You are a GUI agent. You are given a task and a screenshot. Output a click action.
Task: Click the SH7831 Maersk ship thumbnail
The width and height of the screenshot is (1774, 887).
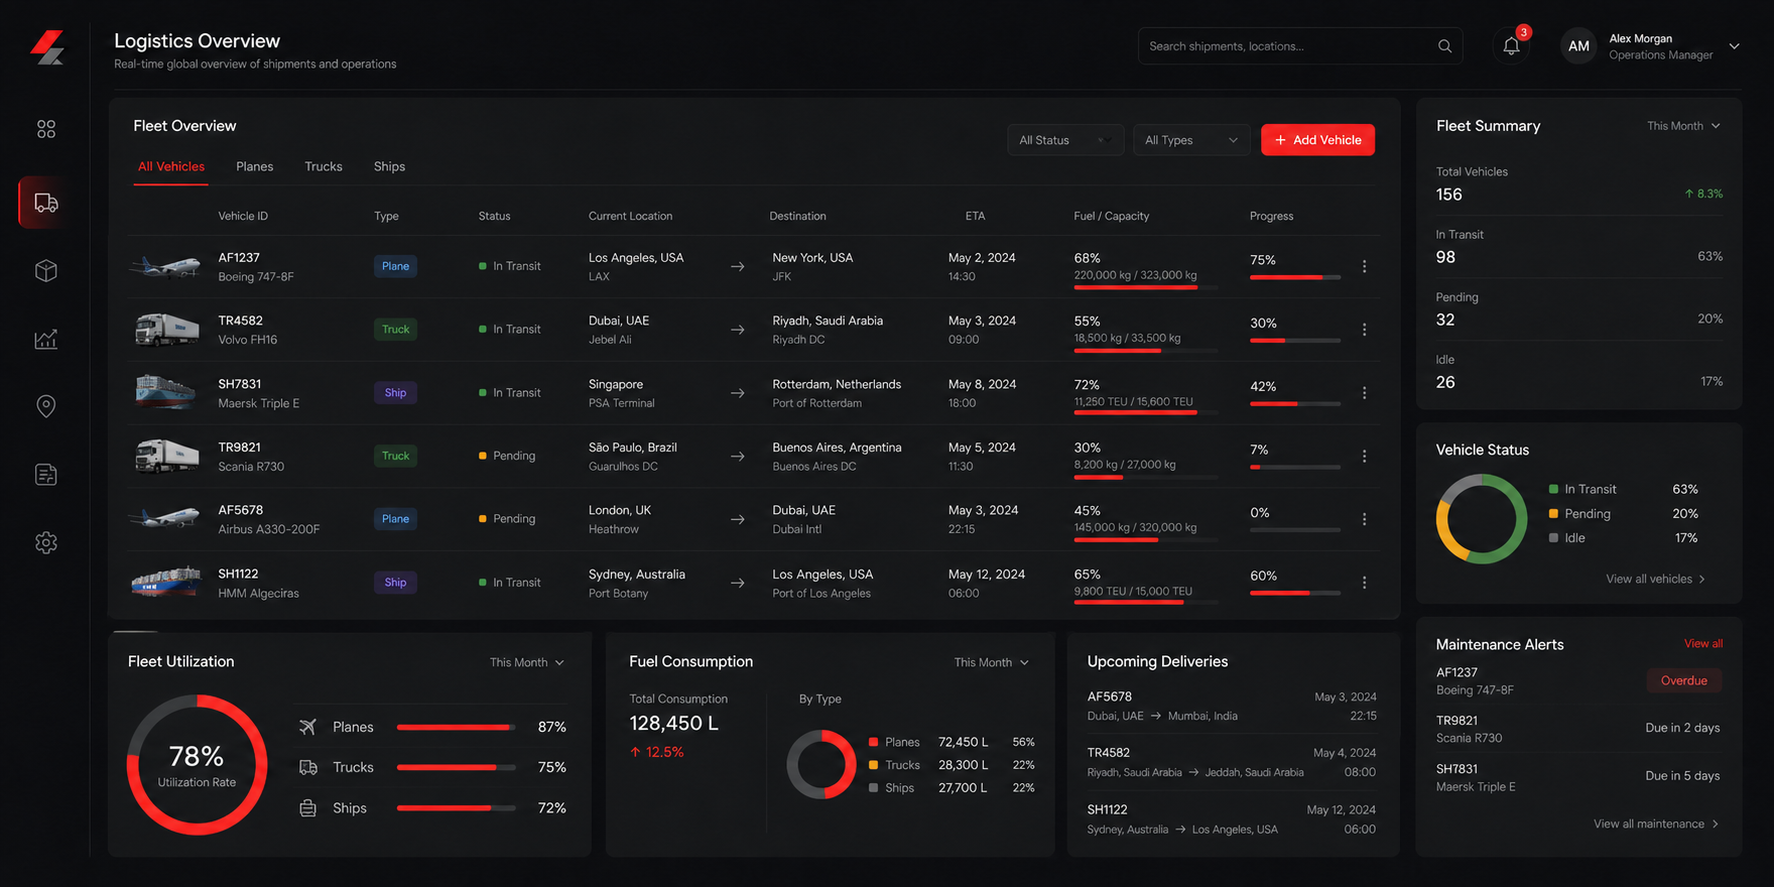click(165, 392)
